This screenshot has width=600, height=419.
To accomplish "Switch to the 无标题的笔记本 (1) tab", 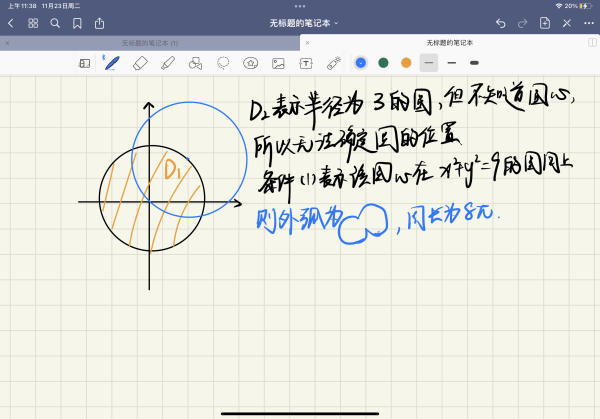I will click(150, 43).
